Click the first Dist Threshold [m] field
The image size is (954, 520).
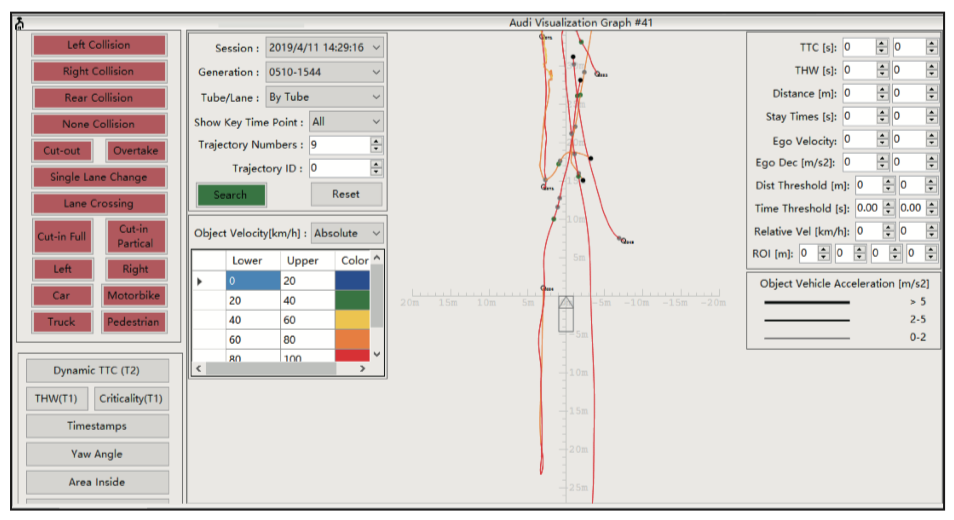869,185
